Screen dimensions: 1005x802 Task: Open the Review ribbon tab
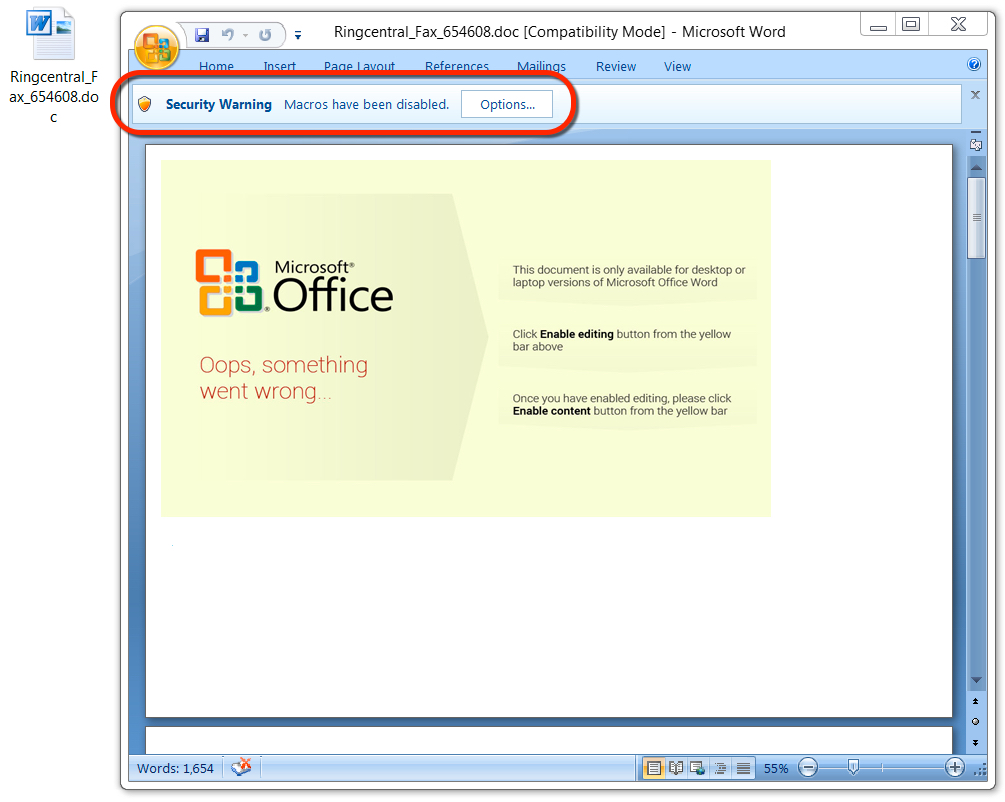(x=615, y=66)
